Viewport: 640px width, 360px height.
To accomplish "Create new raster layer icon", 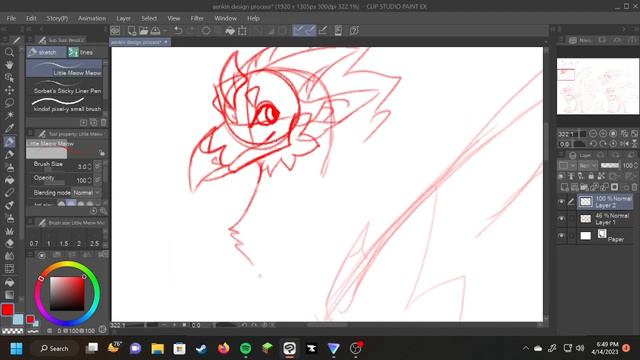I will coord(564,187).
